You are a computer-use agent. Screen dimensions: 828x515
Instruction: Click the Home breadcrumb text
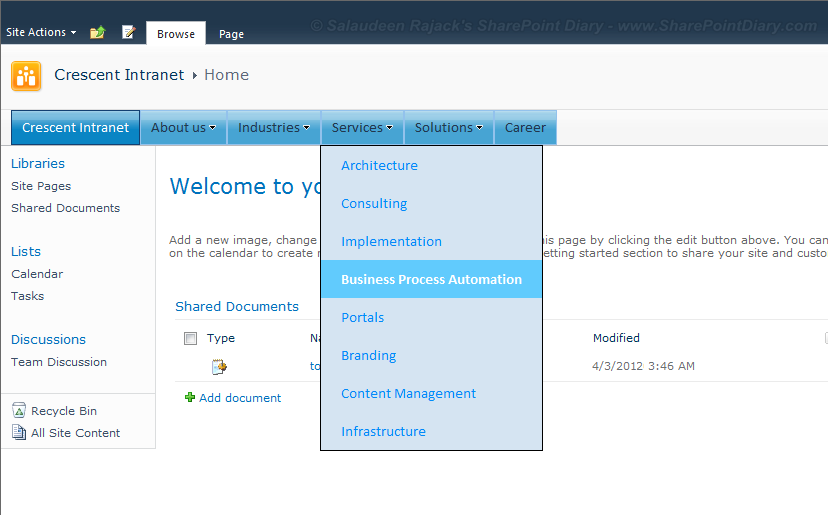[227, 74]
